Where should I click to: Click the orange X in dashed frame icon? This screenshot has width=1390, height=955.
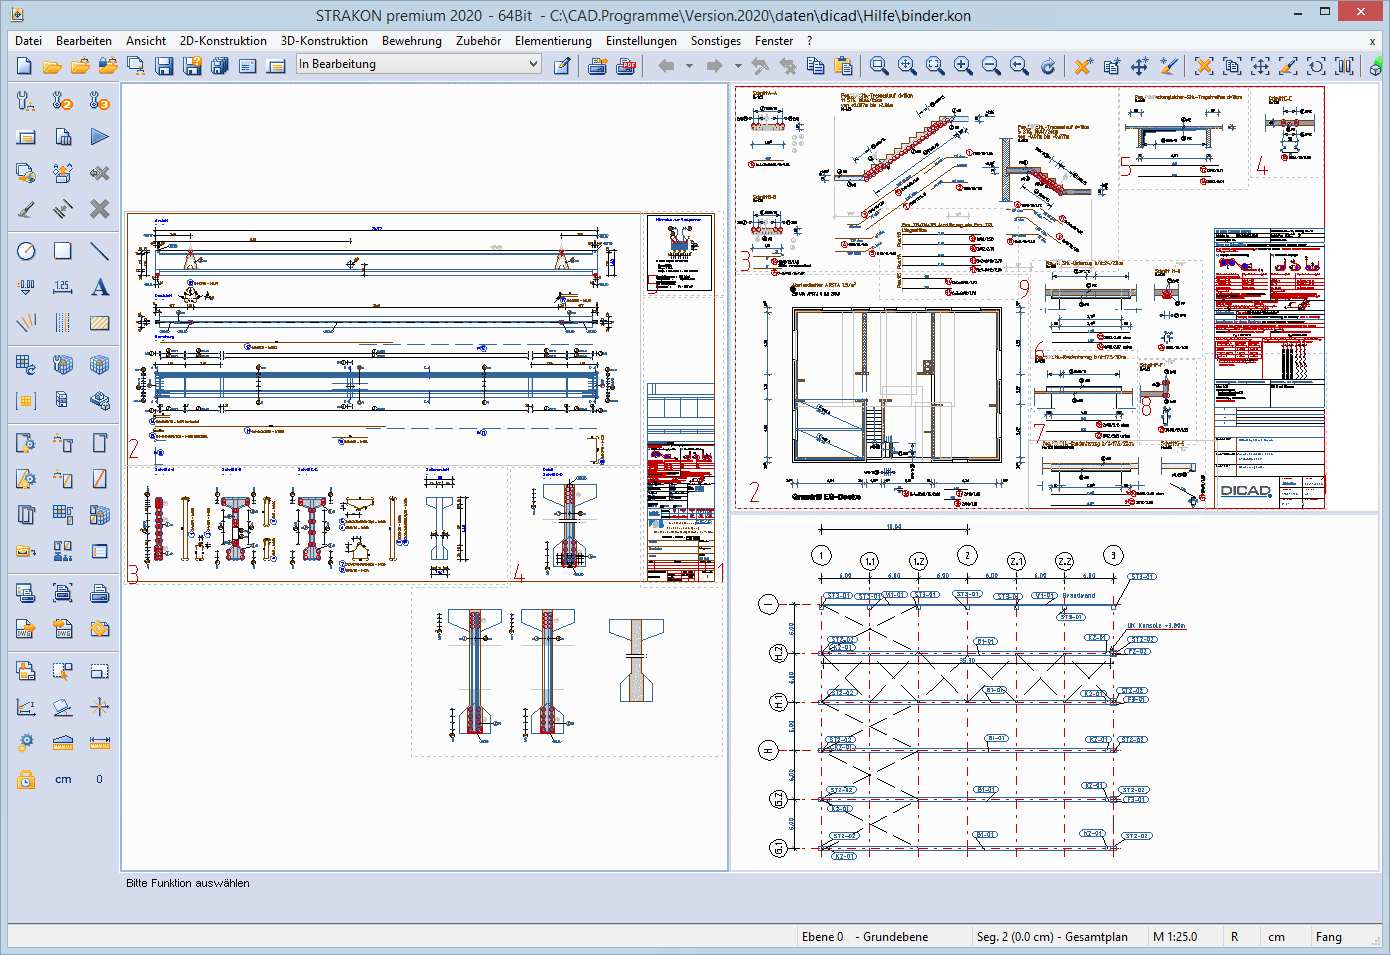coord(1204,66)
